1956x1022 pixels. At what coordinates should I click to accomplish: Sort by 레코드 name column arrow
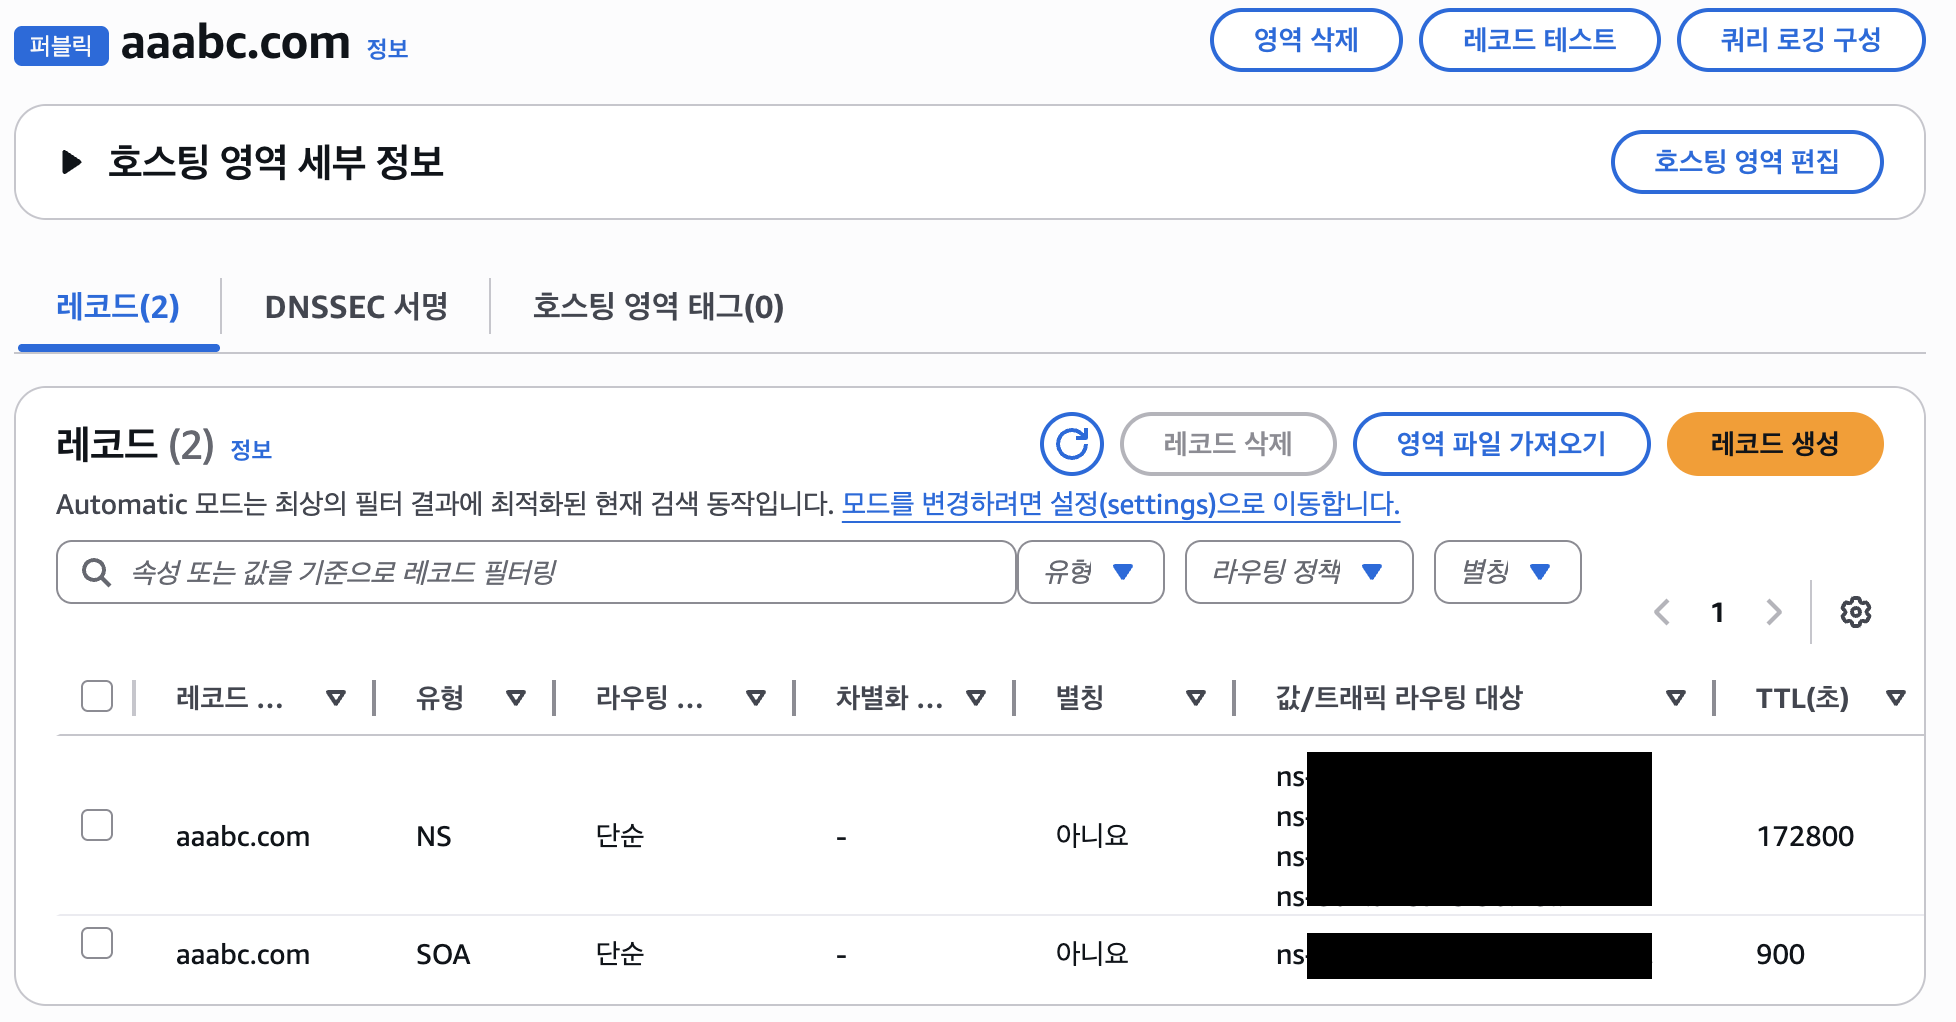(x=336, y=698)
